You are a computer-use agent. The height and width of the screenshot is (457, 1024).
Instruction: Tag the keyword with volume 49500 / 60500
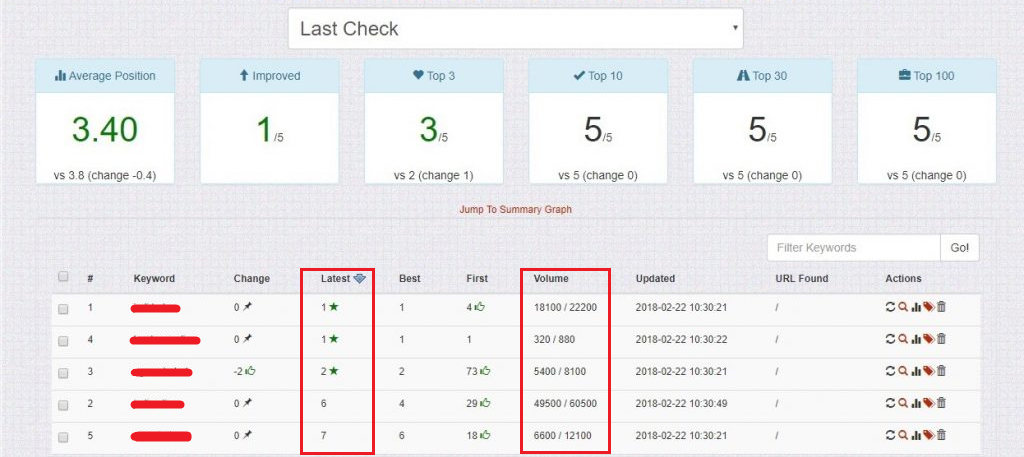929,403
